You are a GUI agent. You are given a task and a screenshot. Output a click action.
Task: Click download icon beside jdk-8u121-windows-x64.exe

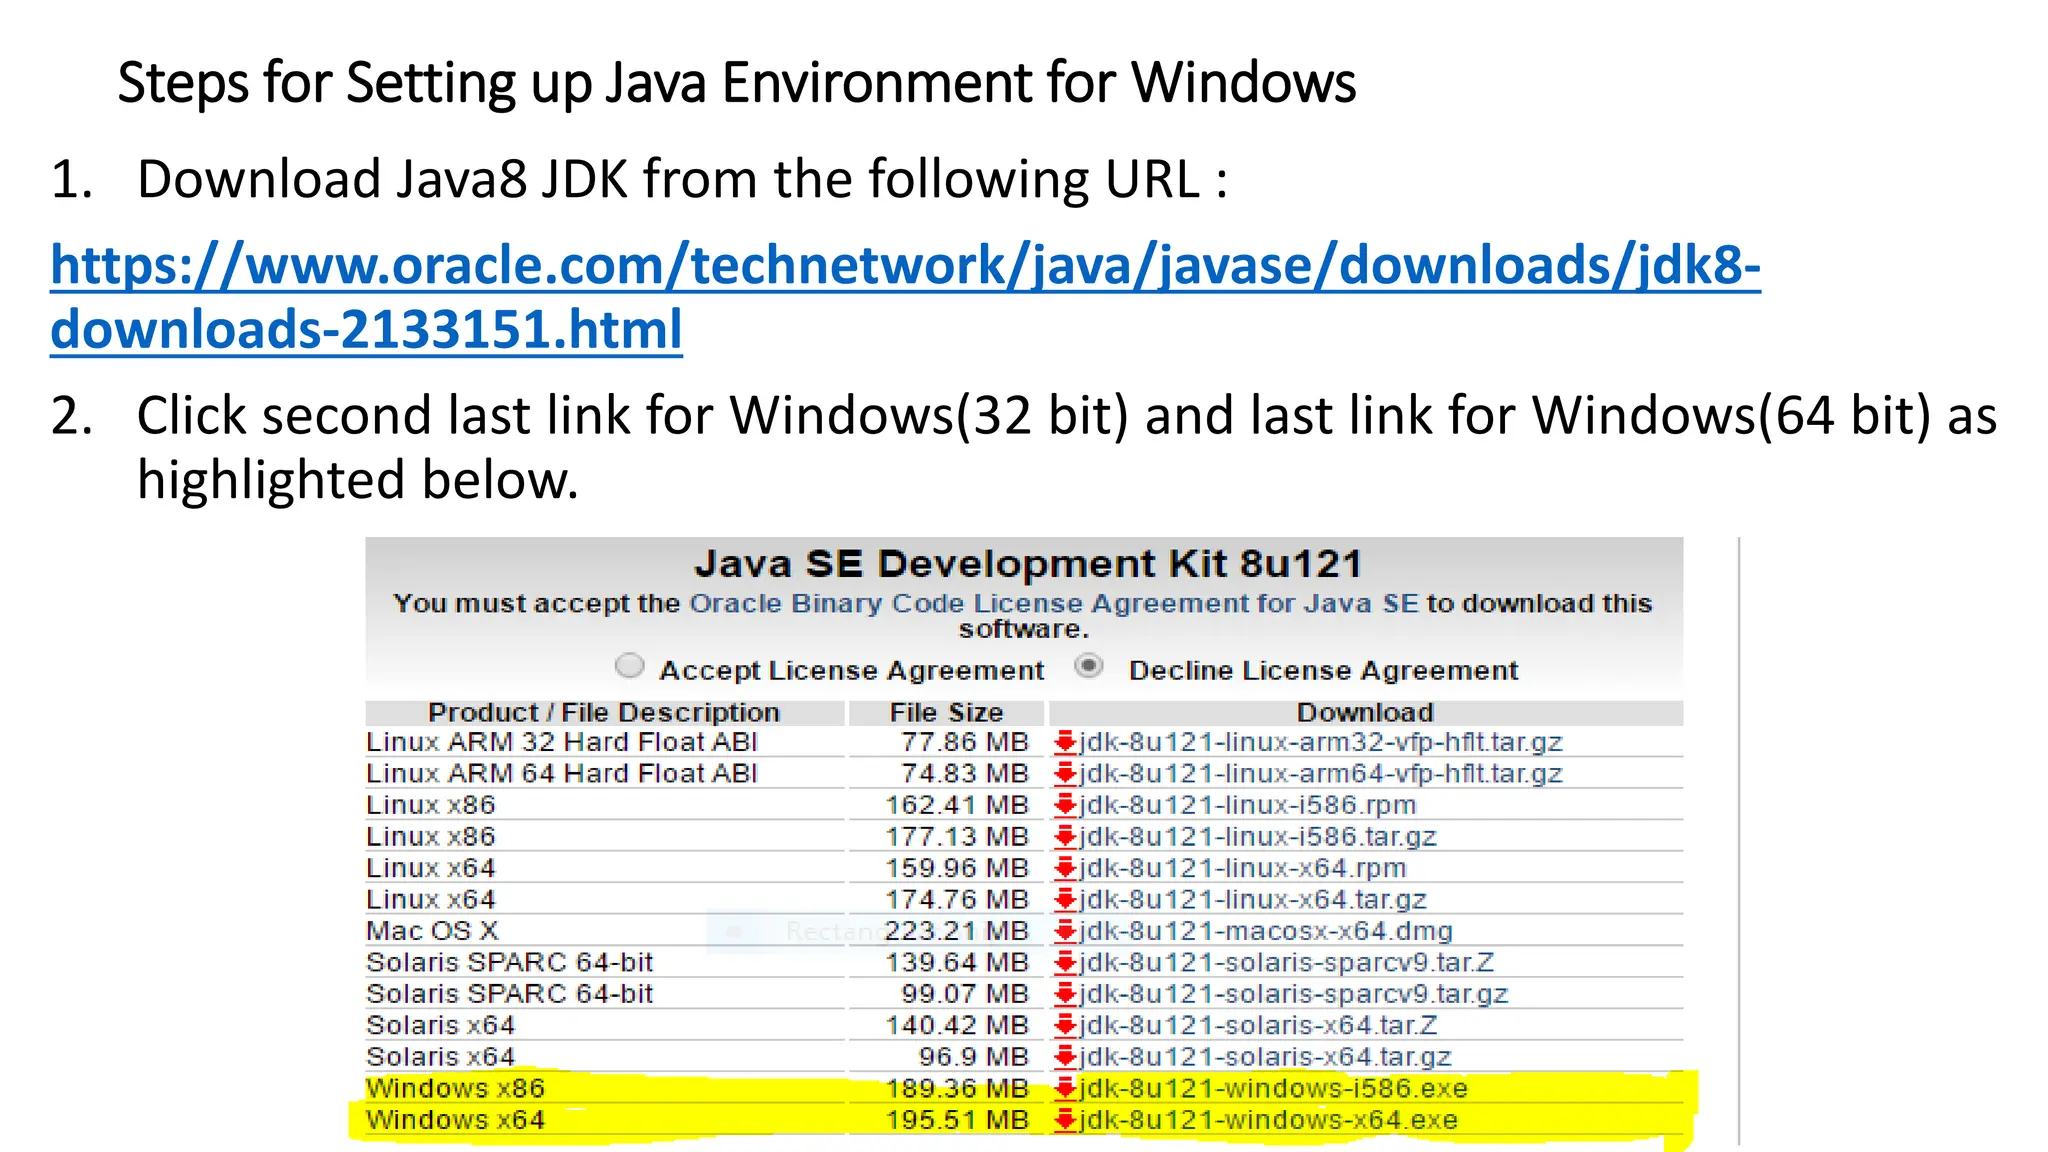1065,1120
